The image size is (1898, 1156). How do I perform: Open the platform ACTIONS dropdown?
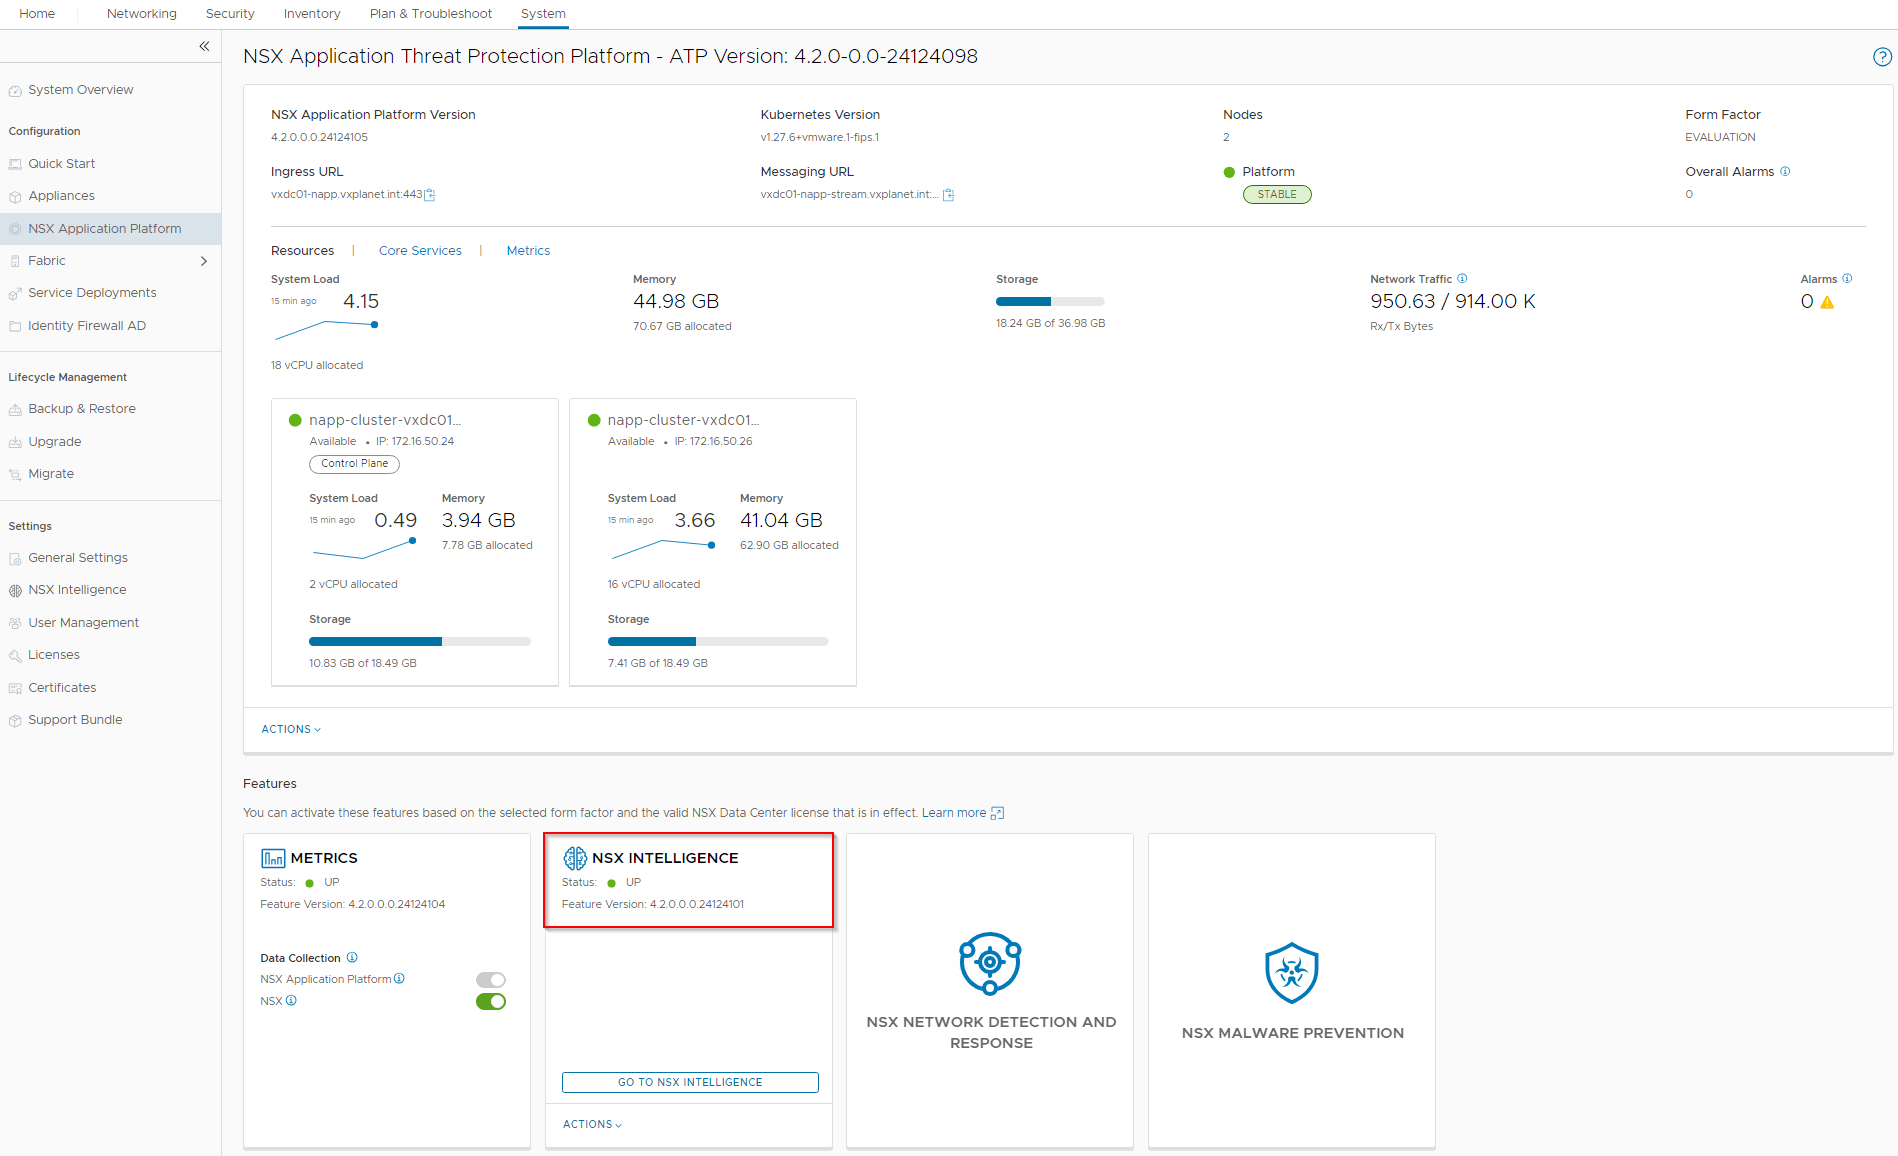(291, 730)
